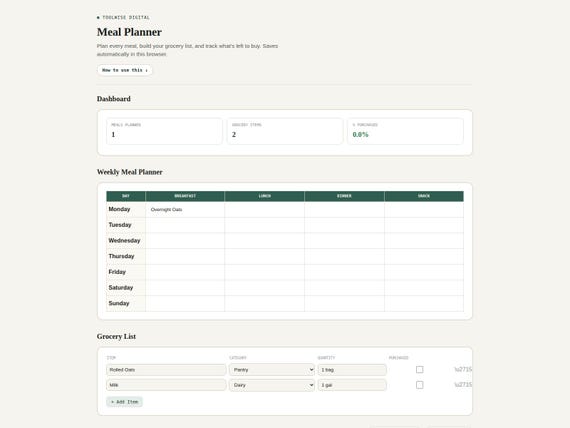The image size is (570, 428).
Task: Select the Tuesday lunch cell
Action: pyautogui.click(x=265, y=225)
